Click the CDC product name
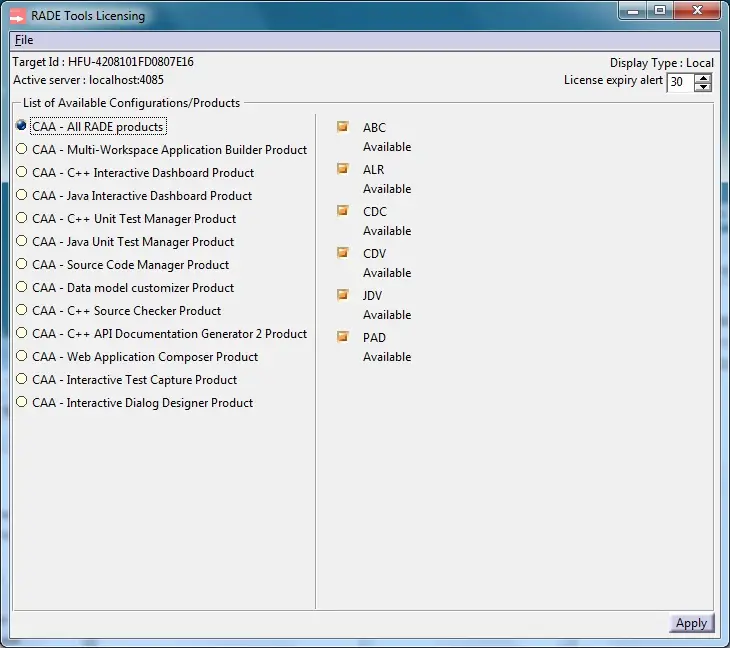 [375, 212]
